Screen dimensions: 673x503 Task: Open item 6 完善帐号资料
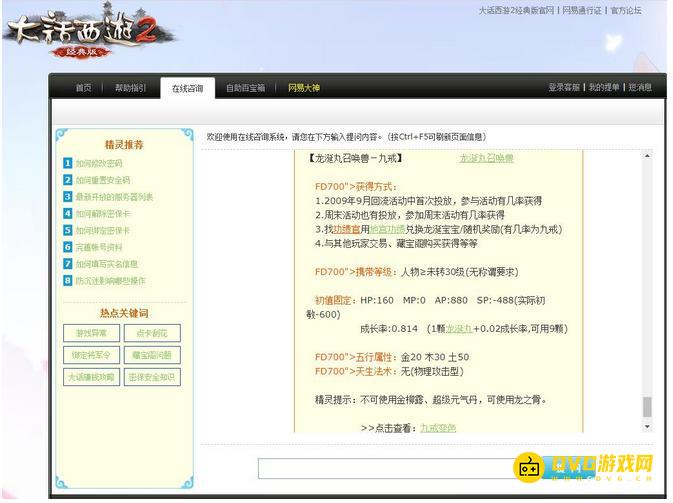click(x=99, y=247)
